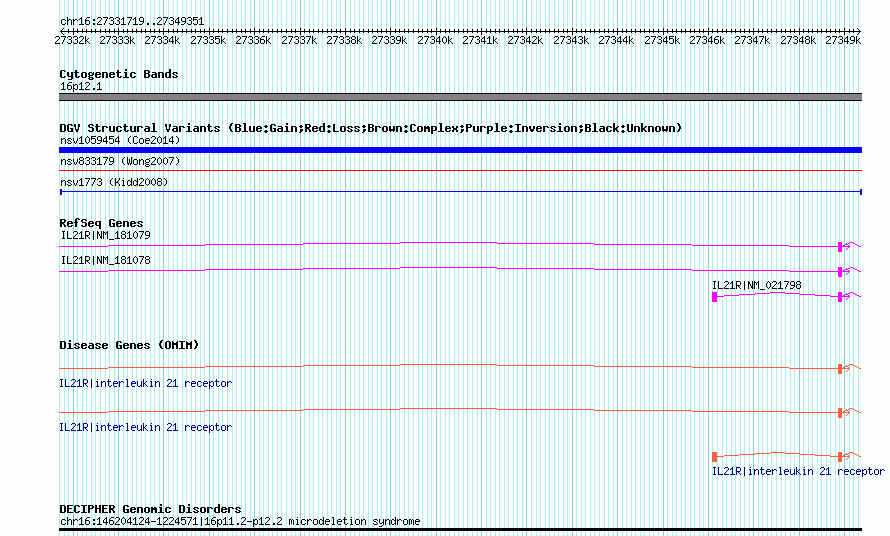This screenshot has width=890, height=536.
Task: Click the 27343k ruler position
Action: [x=571, y=40]
